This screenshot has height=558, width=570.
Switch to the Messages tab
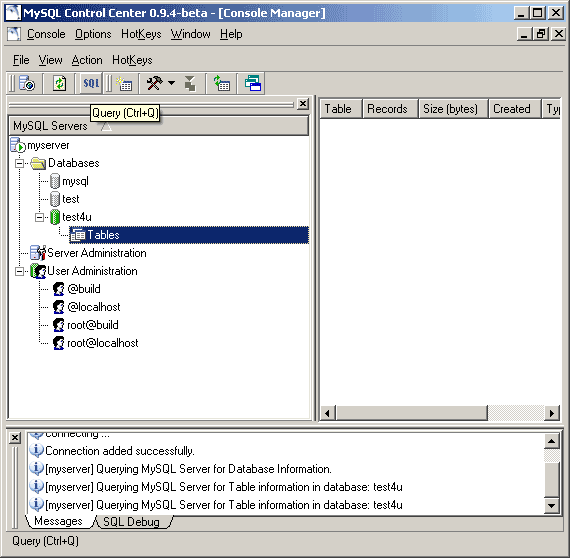pyautogui.click(x=58, y=521)
